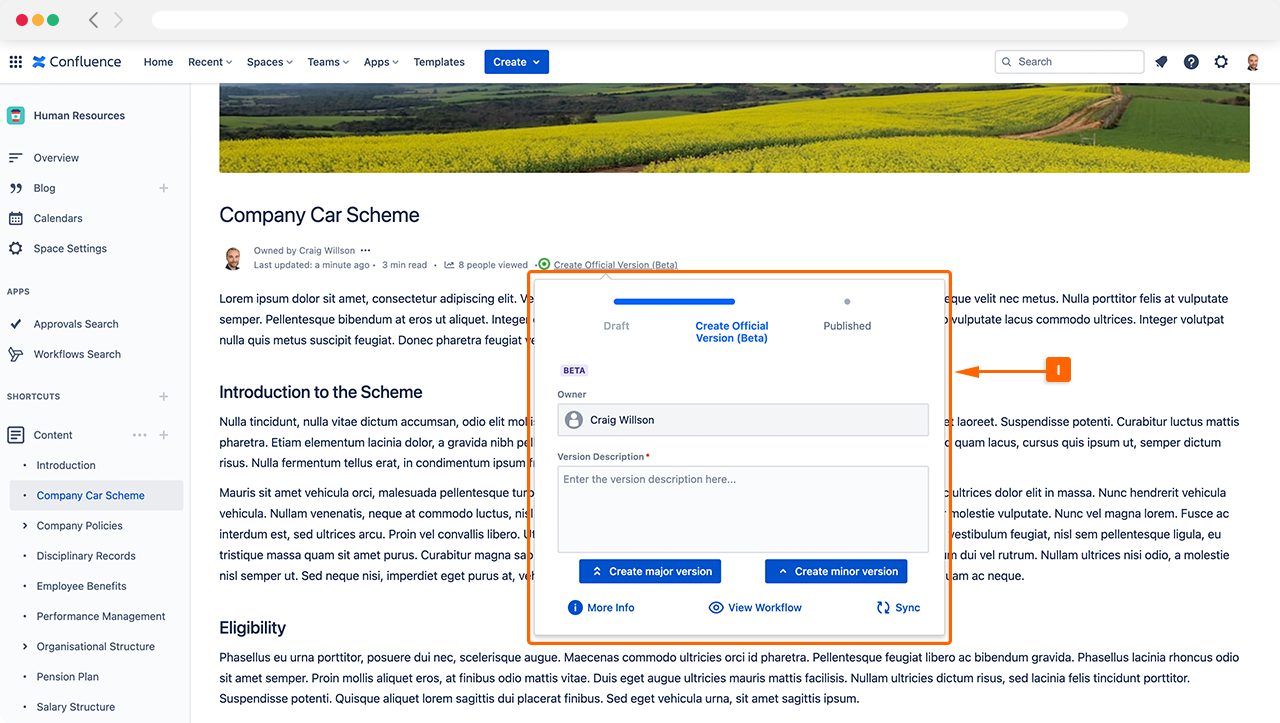
Task: Select Approvals Search in the sidebar
Action: (76, 324)
